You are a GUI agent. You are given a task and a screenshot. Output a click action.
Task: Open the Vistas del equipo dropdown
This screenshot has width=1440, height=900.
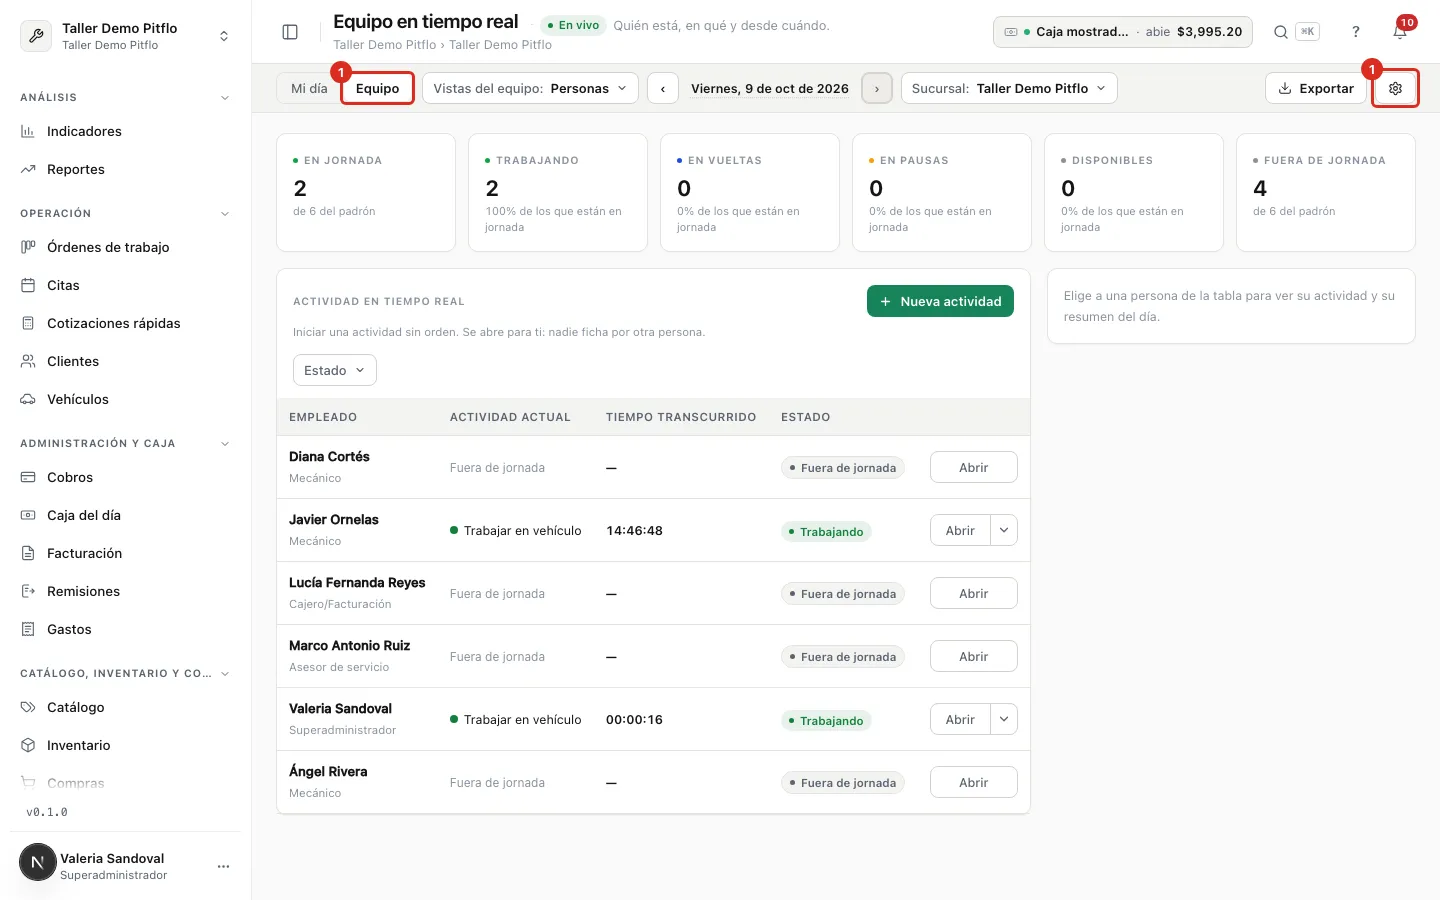[x=531, y=88]
